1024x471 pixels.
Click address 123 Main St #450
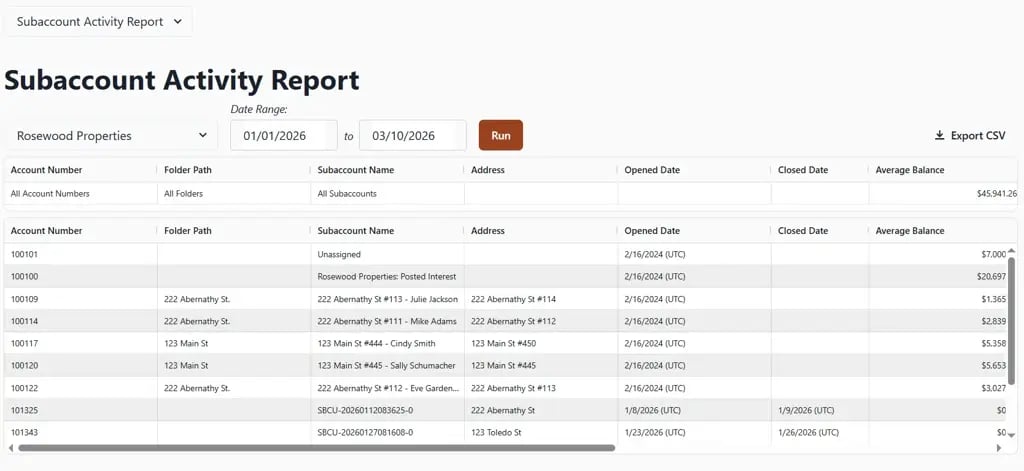click(503, 344)
